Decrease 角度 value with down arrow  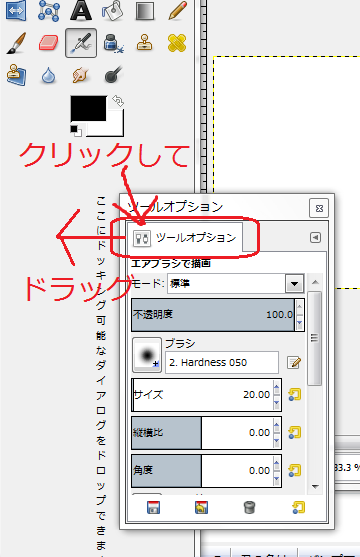coord(276,479)
